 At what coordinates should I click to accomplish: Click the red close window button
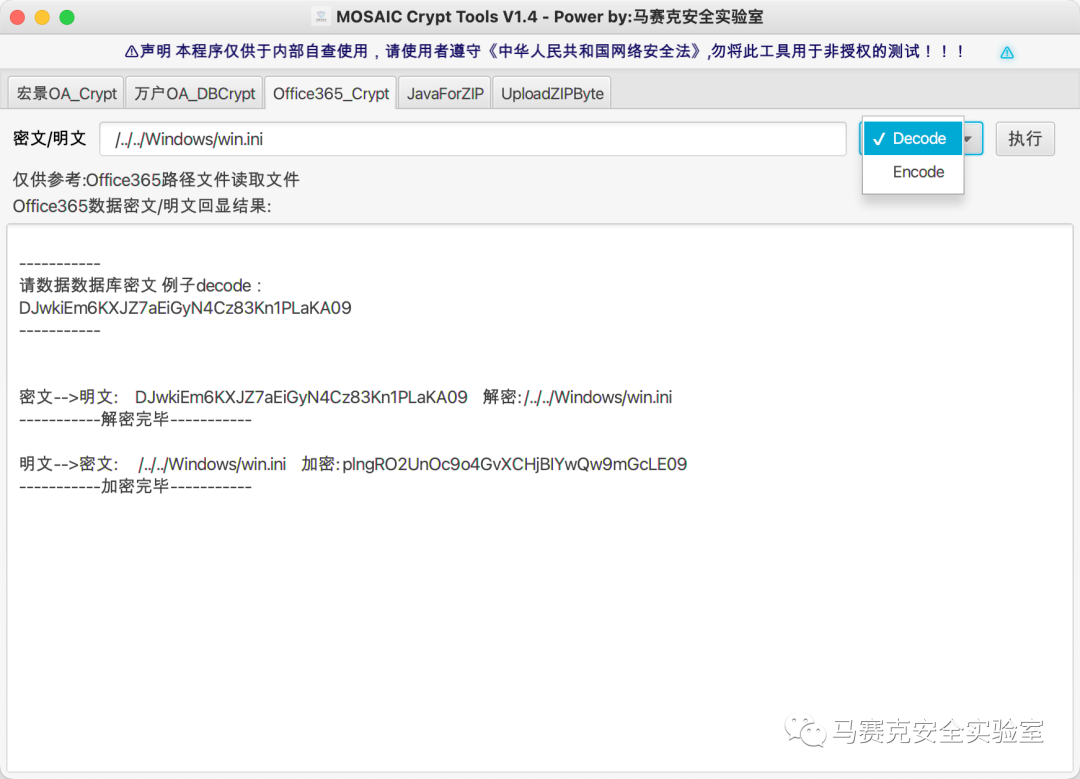pos(18,17)
